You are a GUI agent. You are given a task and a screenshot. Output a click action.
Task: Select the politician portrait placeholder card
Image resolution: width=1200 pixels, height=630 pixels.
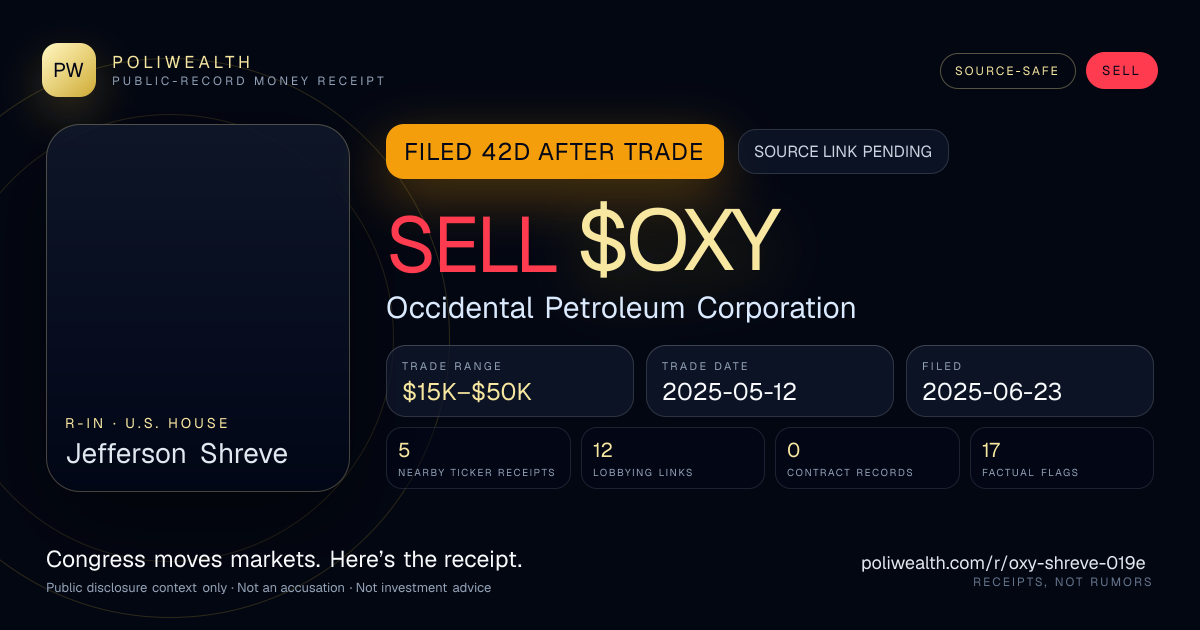(198, 308)
